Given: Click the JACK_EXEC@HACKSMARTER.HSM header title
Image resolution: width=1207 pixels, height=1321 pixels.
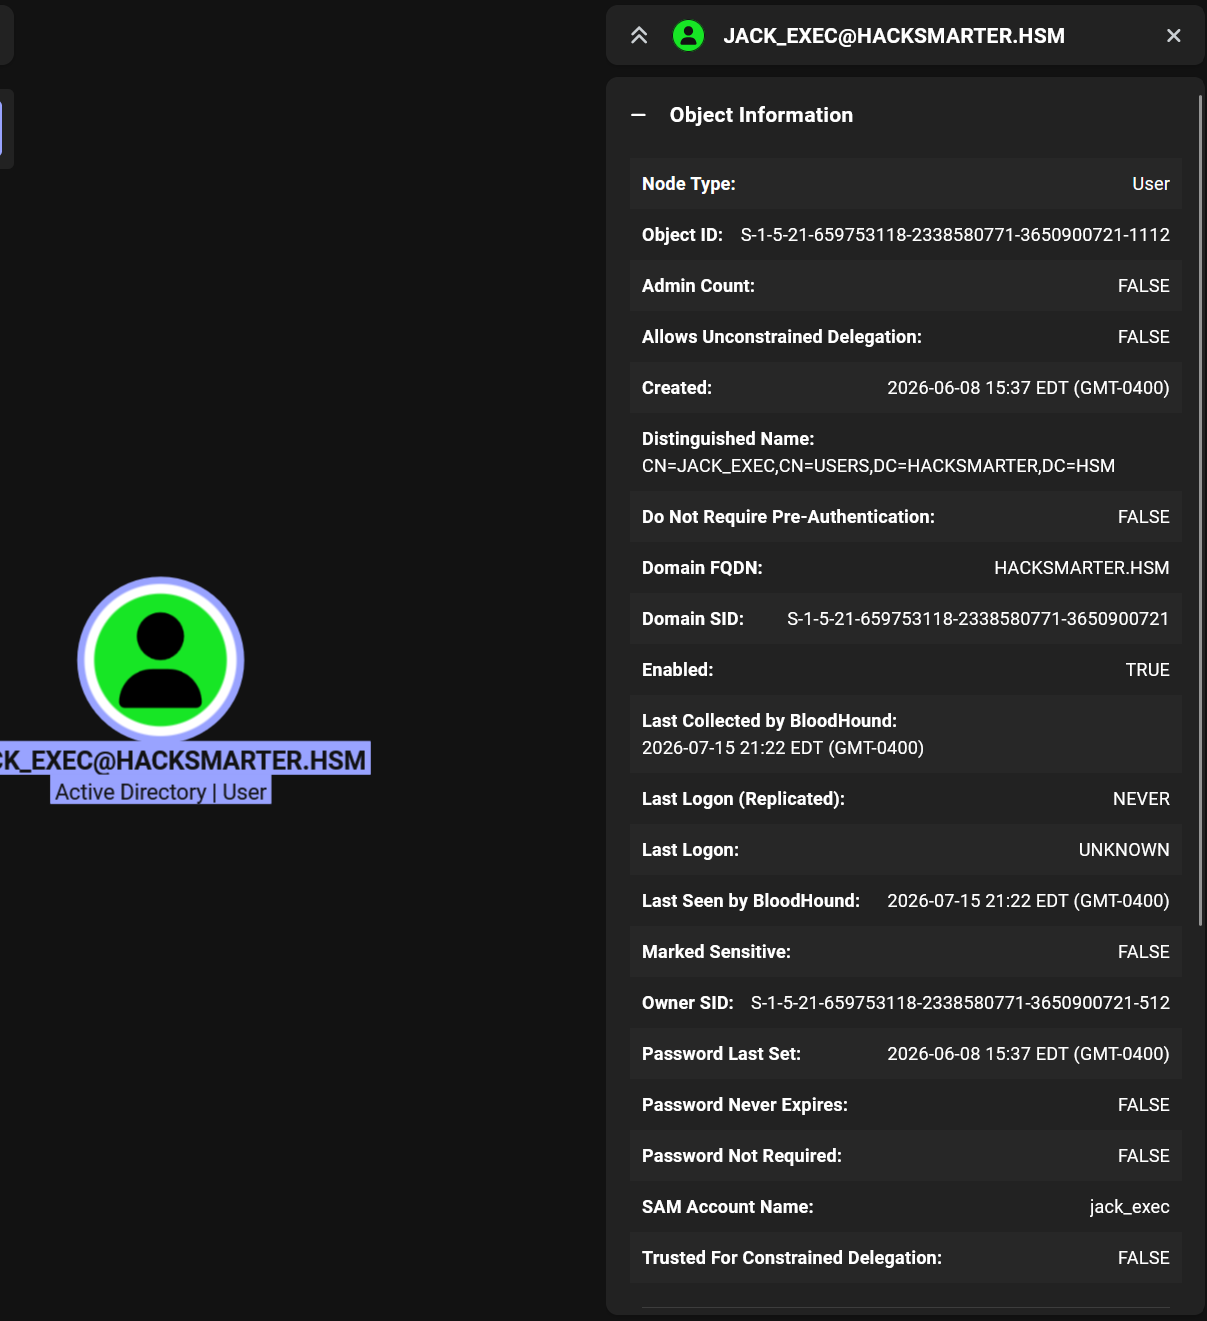Looking at the screenshot, I should [x=894, y=36].
